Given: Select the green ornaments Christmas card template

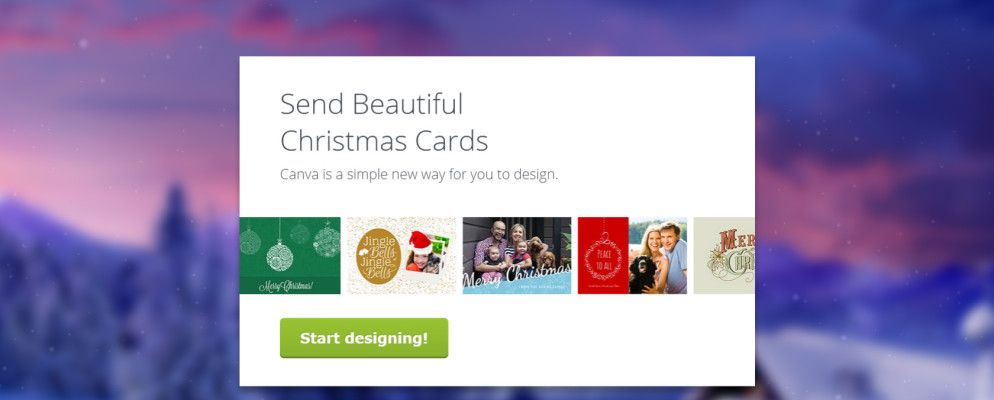Looking at the screenshot, I should coord(290,255).
